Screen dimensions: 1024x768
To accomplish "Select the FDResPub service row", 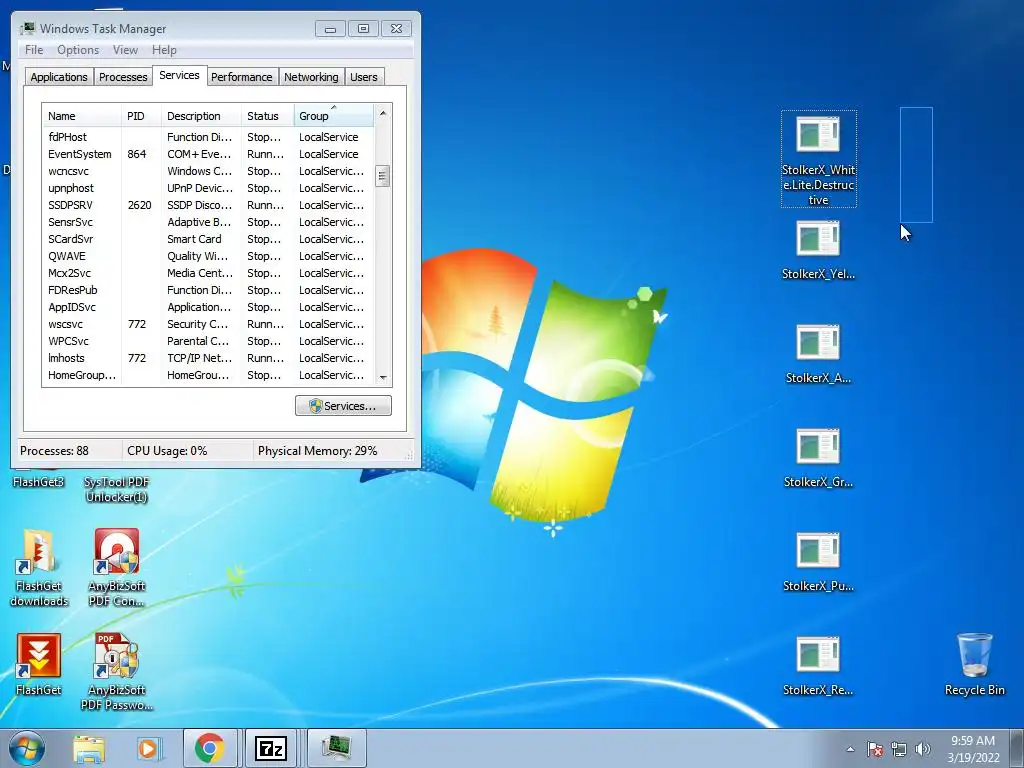I will coord(208,290).
